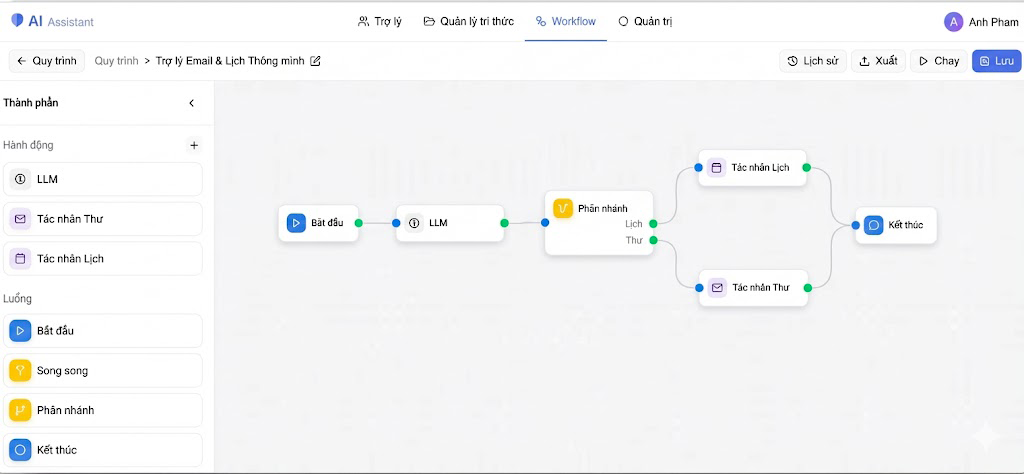The image size is (1024, 474).
Task: Select Tác nhân Lịch sidebar component
Action: click(103, 259)
